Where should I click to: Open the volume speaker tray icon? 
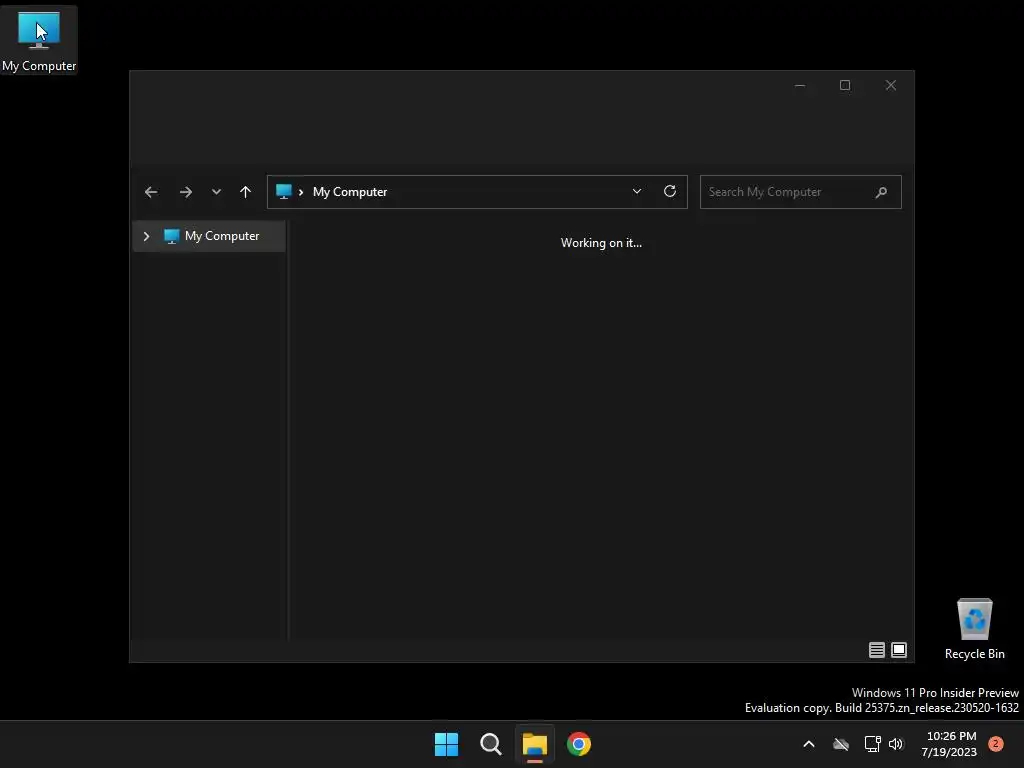click(x=896, y=744)
